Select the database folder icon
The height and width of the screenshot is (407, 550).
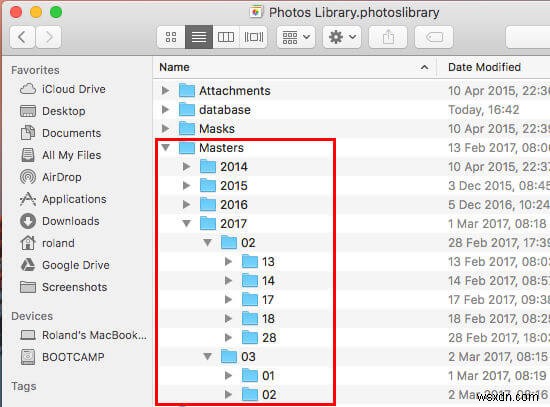pos(187,109)
